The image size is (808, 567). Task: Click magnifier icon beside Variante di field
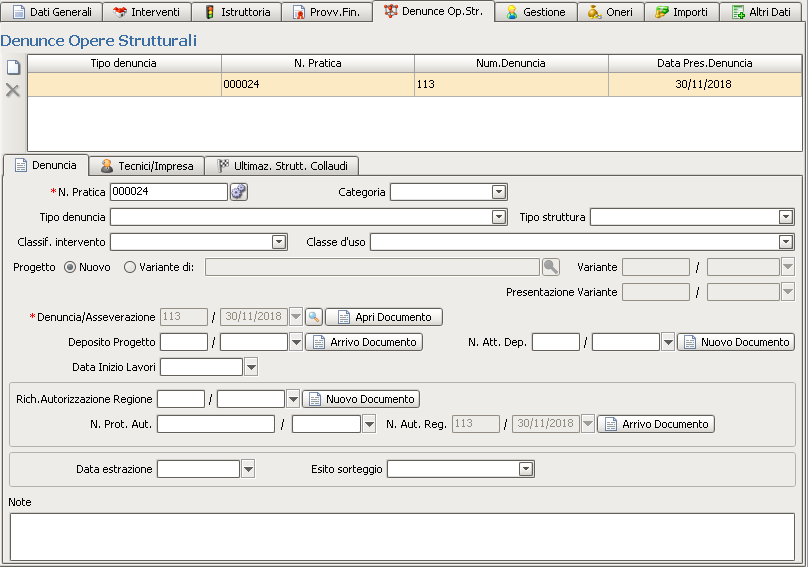tap(551, 267)
